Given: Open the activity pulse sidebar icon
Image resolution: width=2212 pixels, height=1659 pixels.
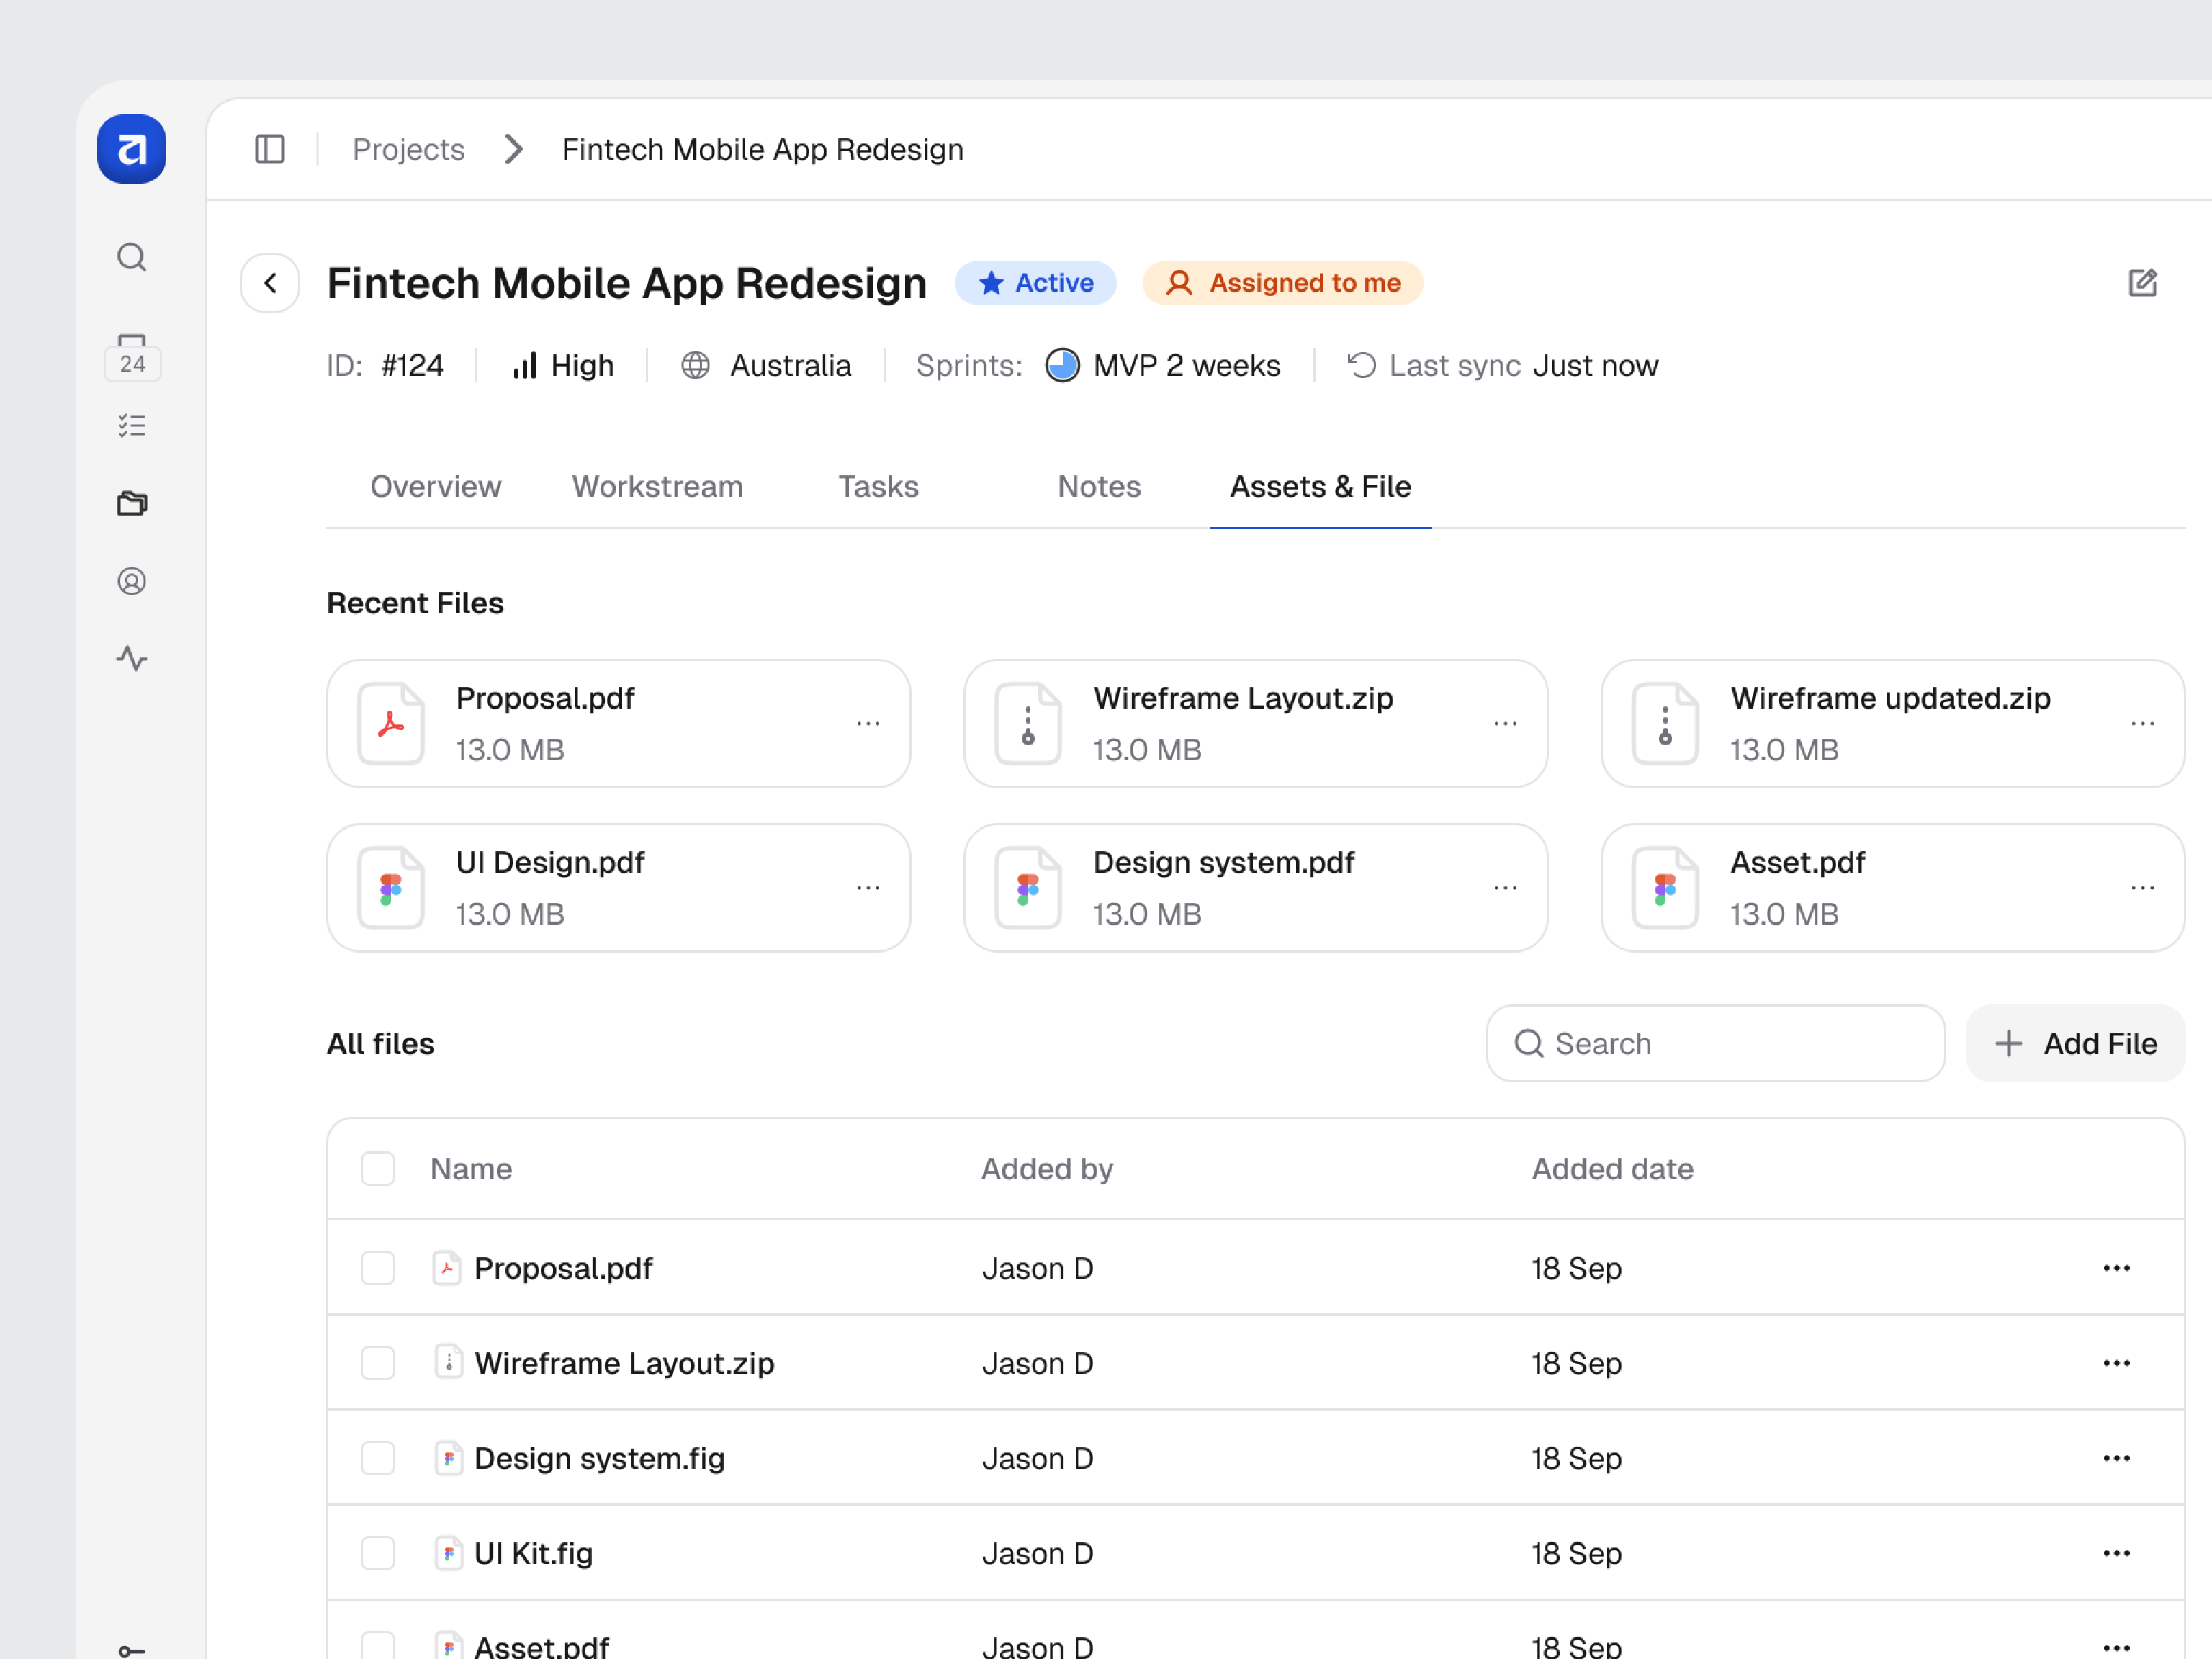Looking at the screenshot, I should coord(131,658).
